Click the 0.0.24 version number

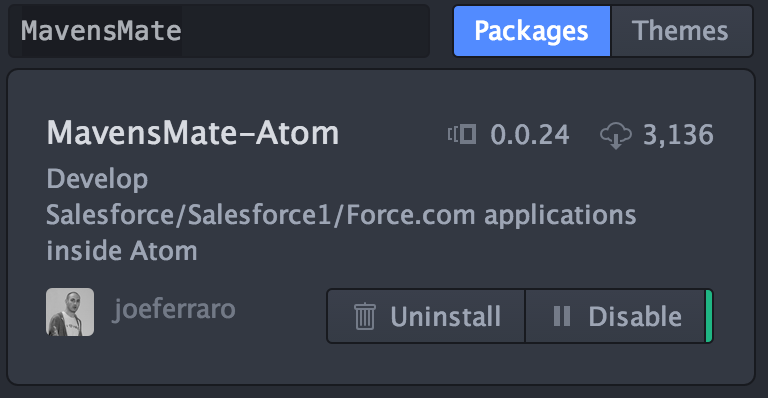[x=530, y=135]
